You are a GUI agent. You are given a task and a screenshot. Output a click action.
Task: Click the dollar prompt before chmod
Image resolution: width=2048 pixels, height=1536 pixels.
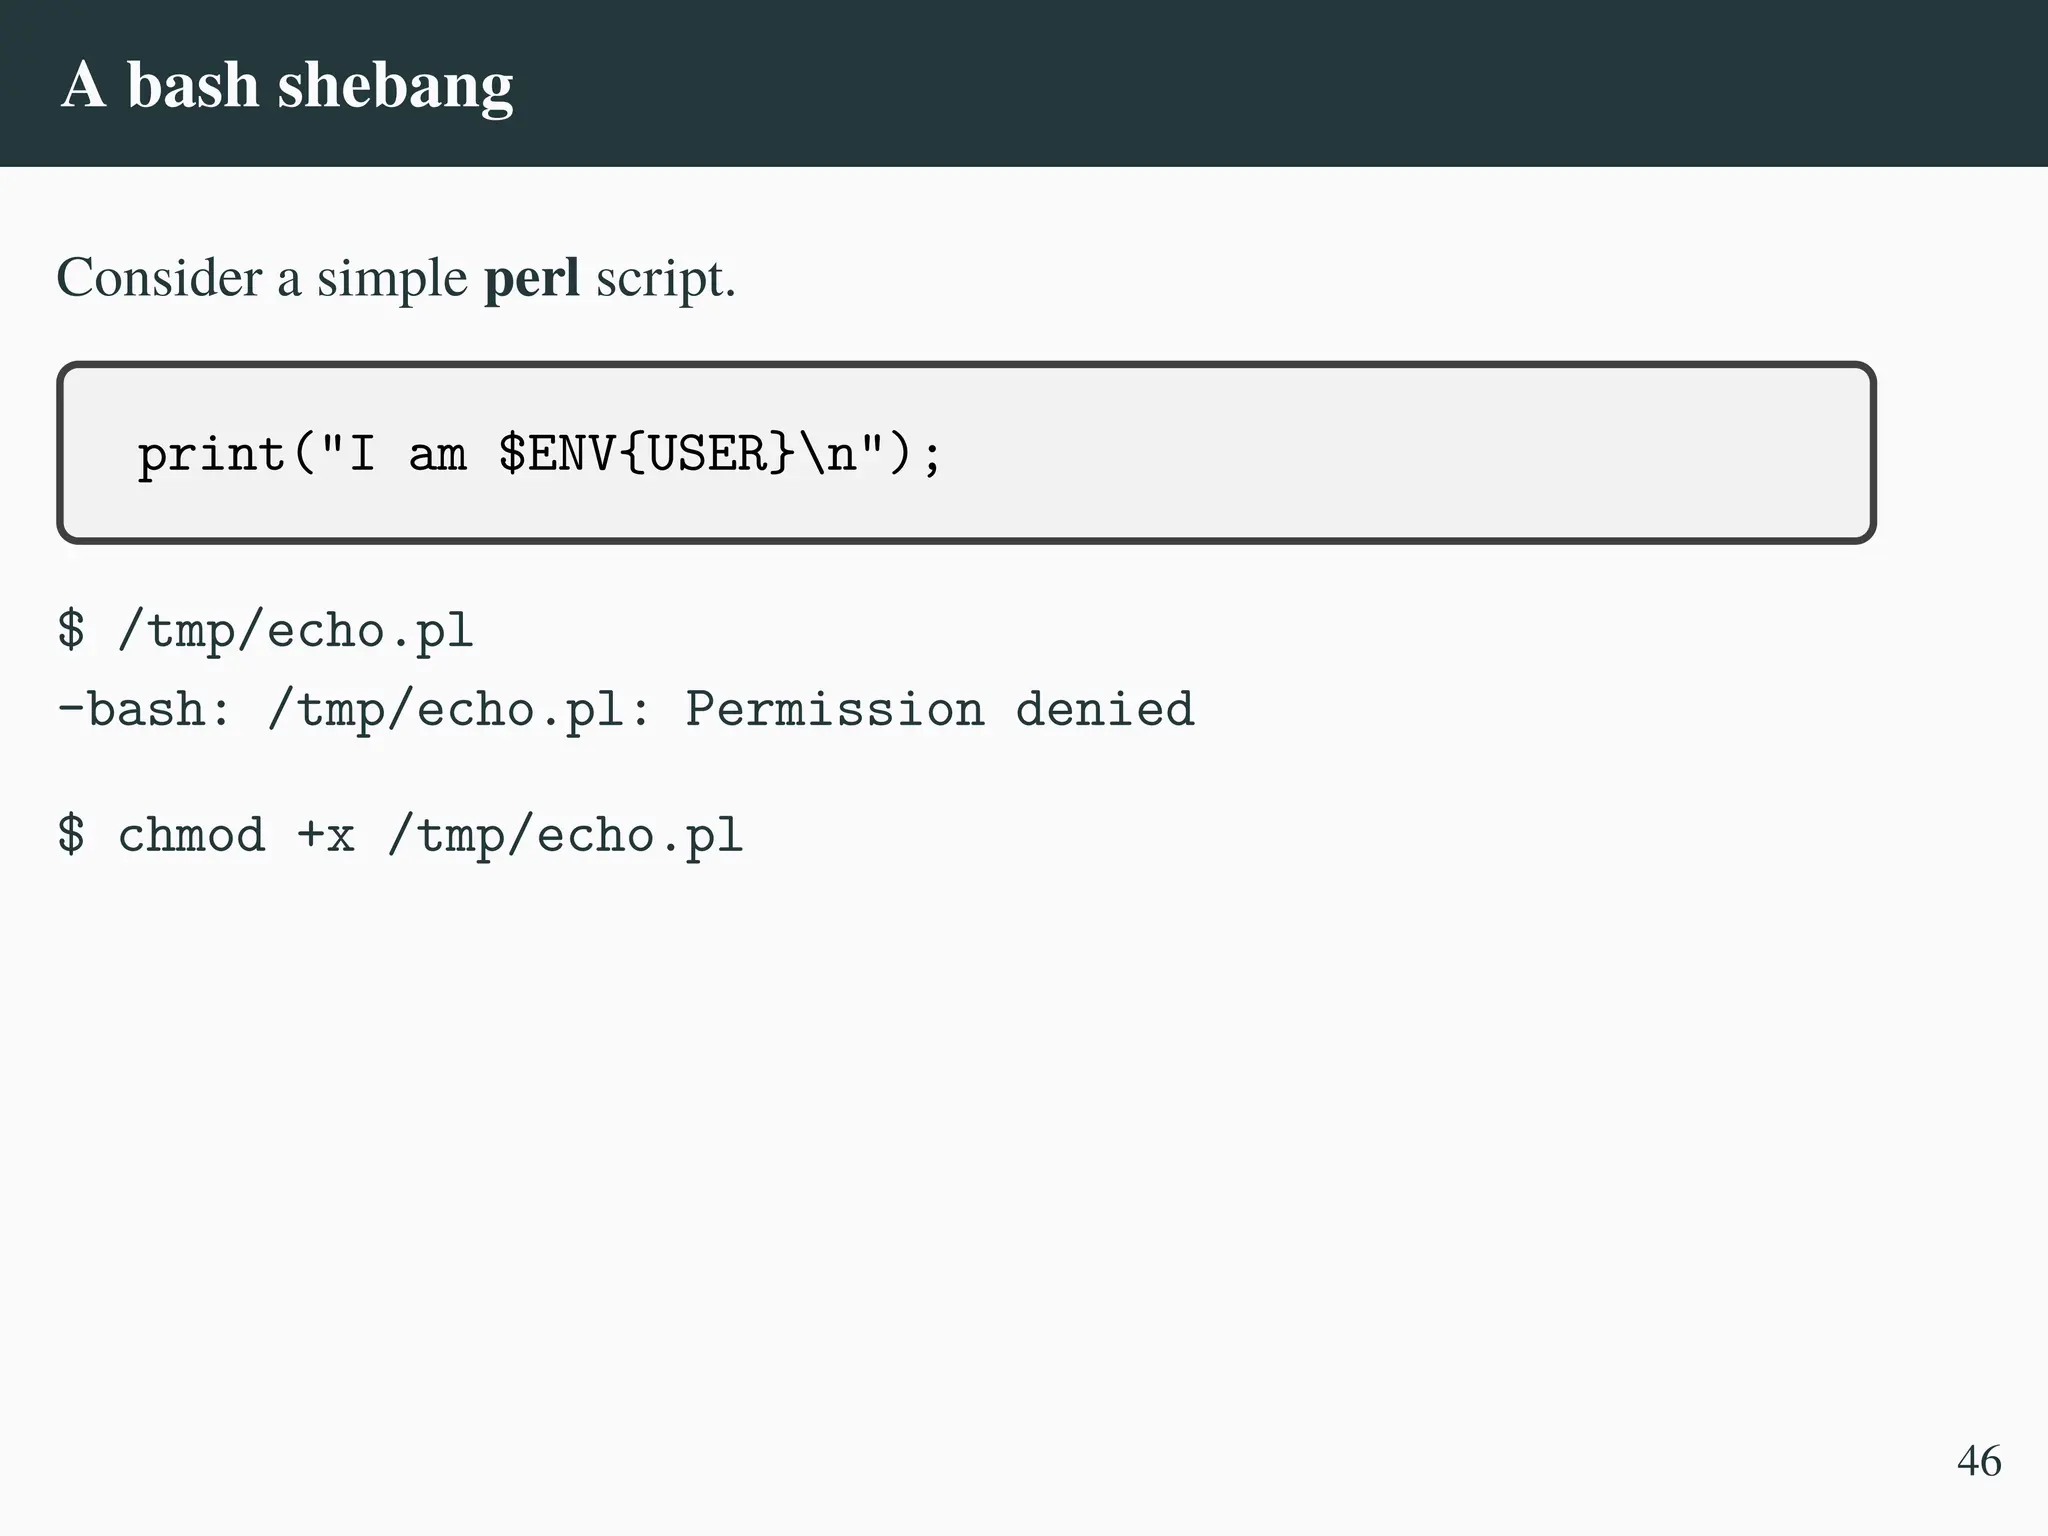tap(71, 835)
